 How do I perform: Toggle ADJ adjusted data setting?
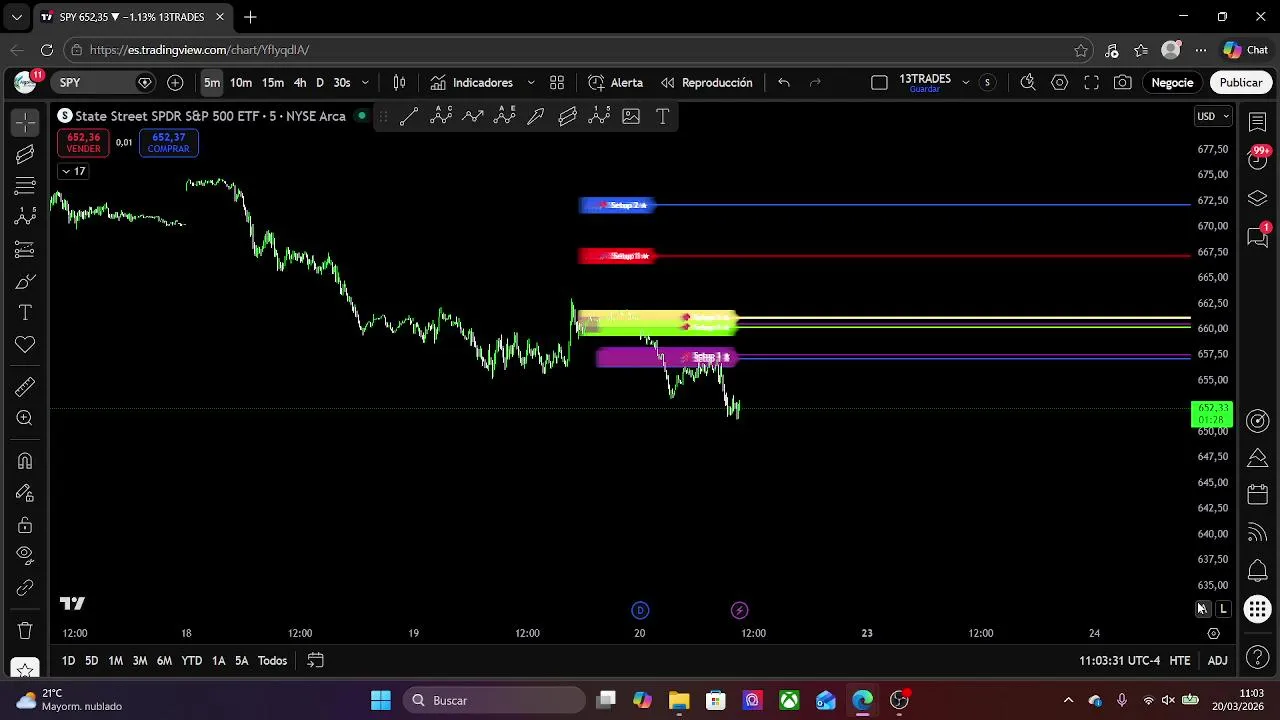pyautogui.click(x=1217, y=661)
